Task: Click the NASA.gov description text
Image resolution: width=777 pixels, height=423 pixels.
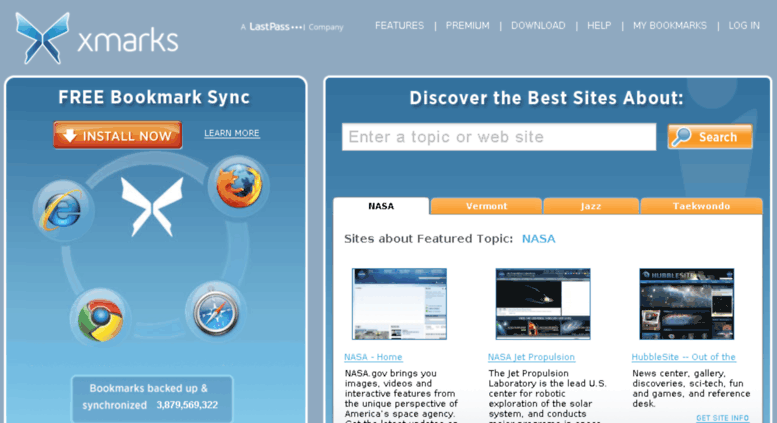Action: coord(400,396)
